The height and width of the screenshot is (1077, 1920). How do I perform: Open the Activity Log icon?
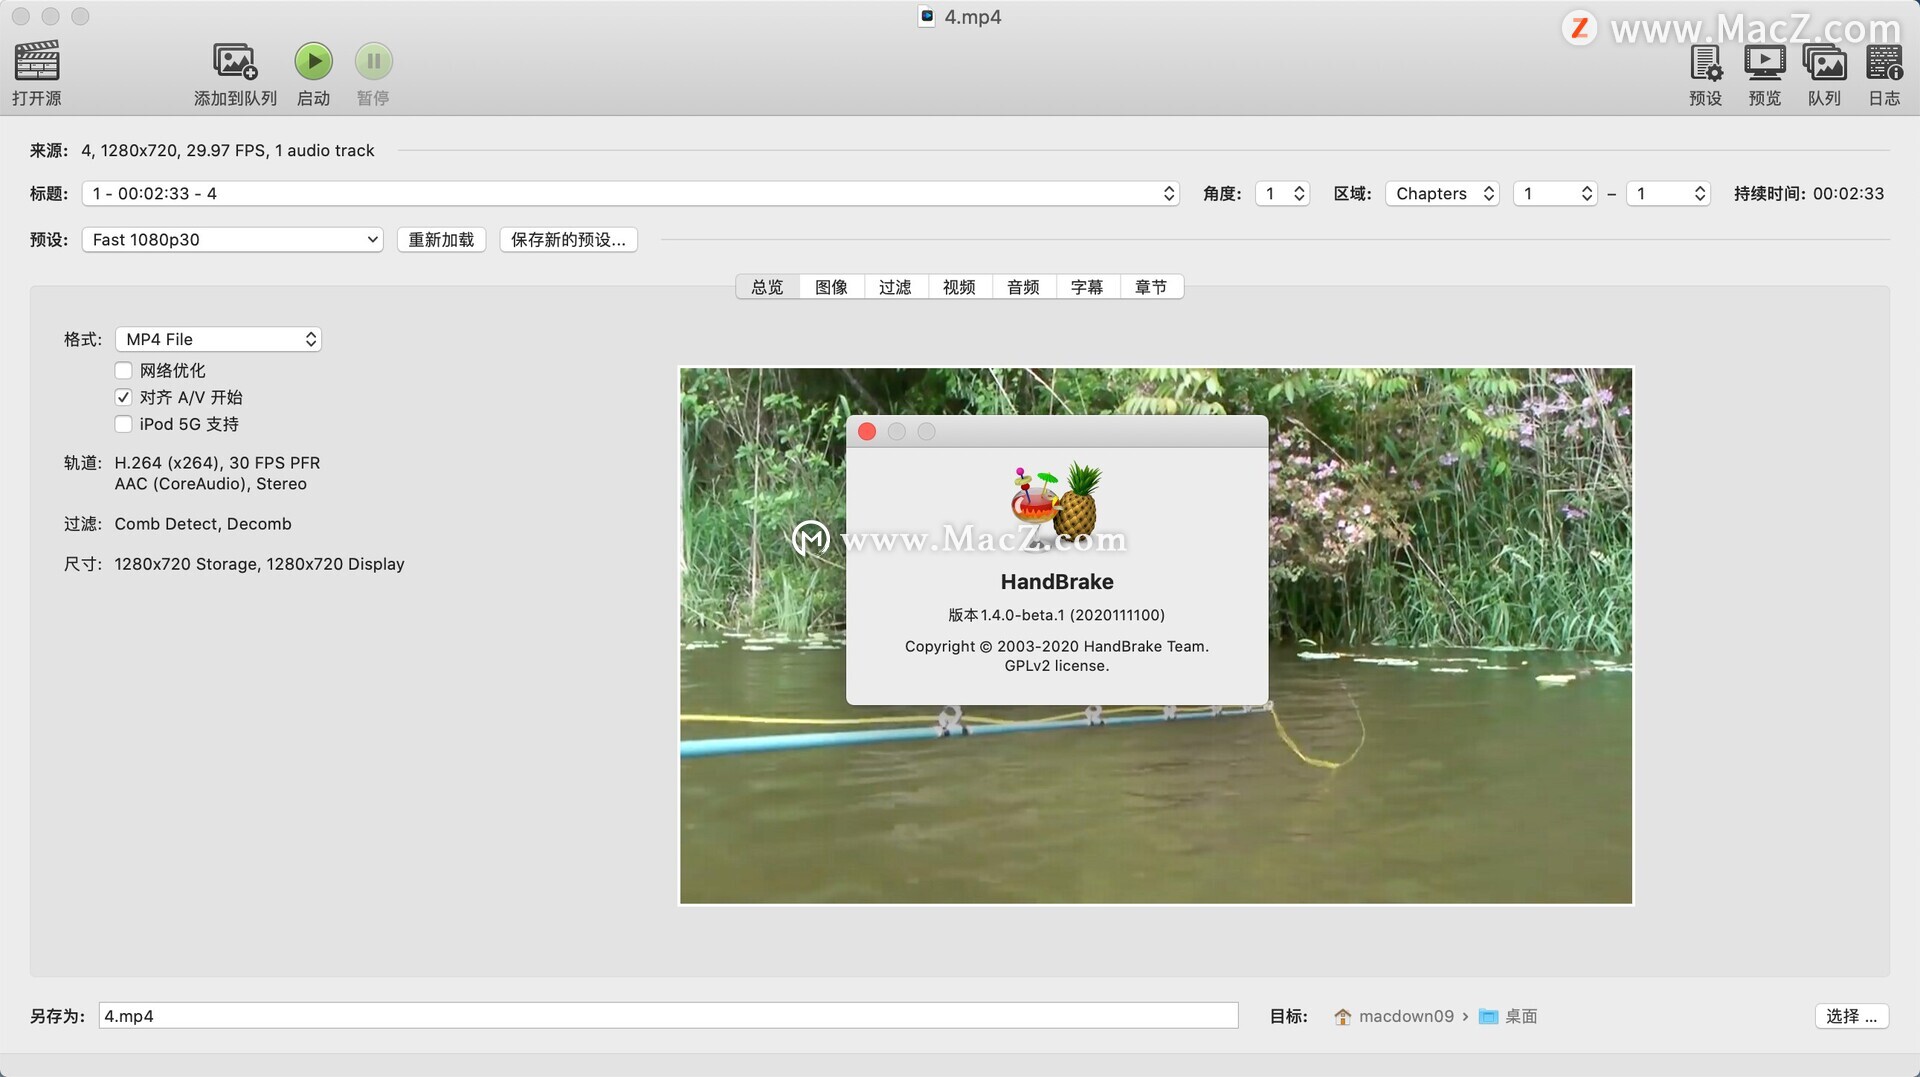tap(1884, 63)
